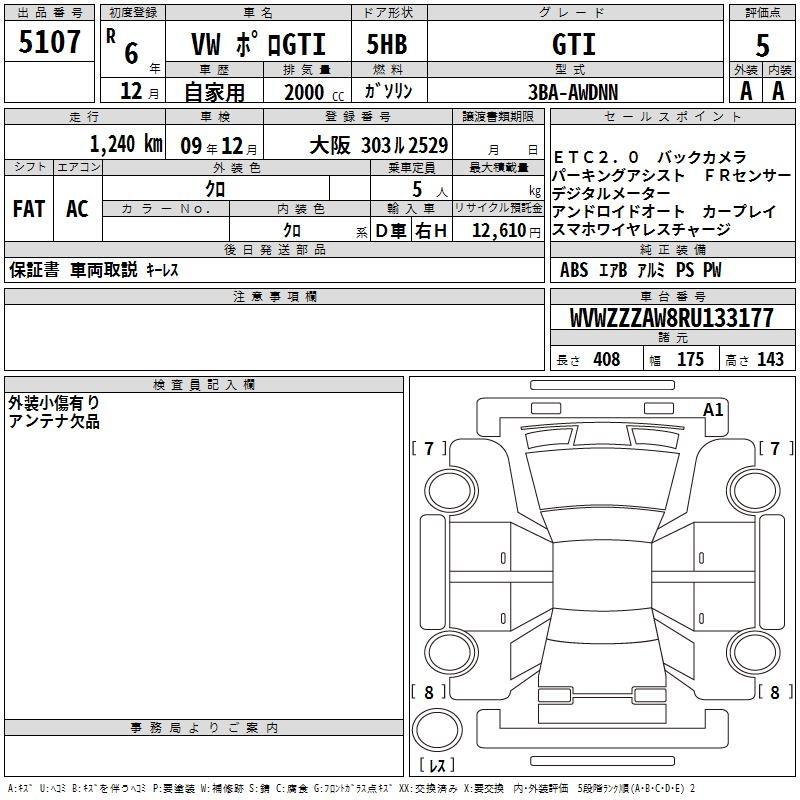The image size is (800, 800).
Task: Click the first registration year R 6
Action: click(x=133, y=48)
